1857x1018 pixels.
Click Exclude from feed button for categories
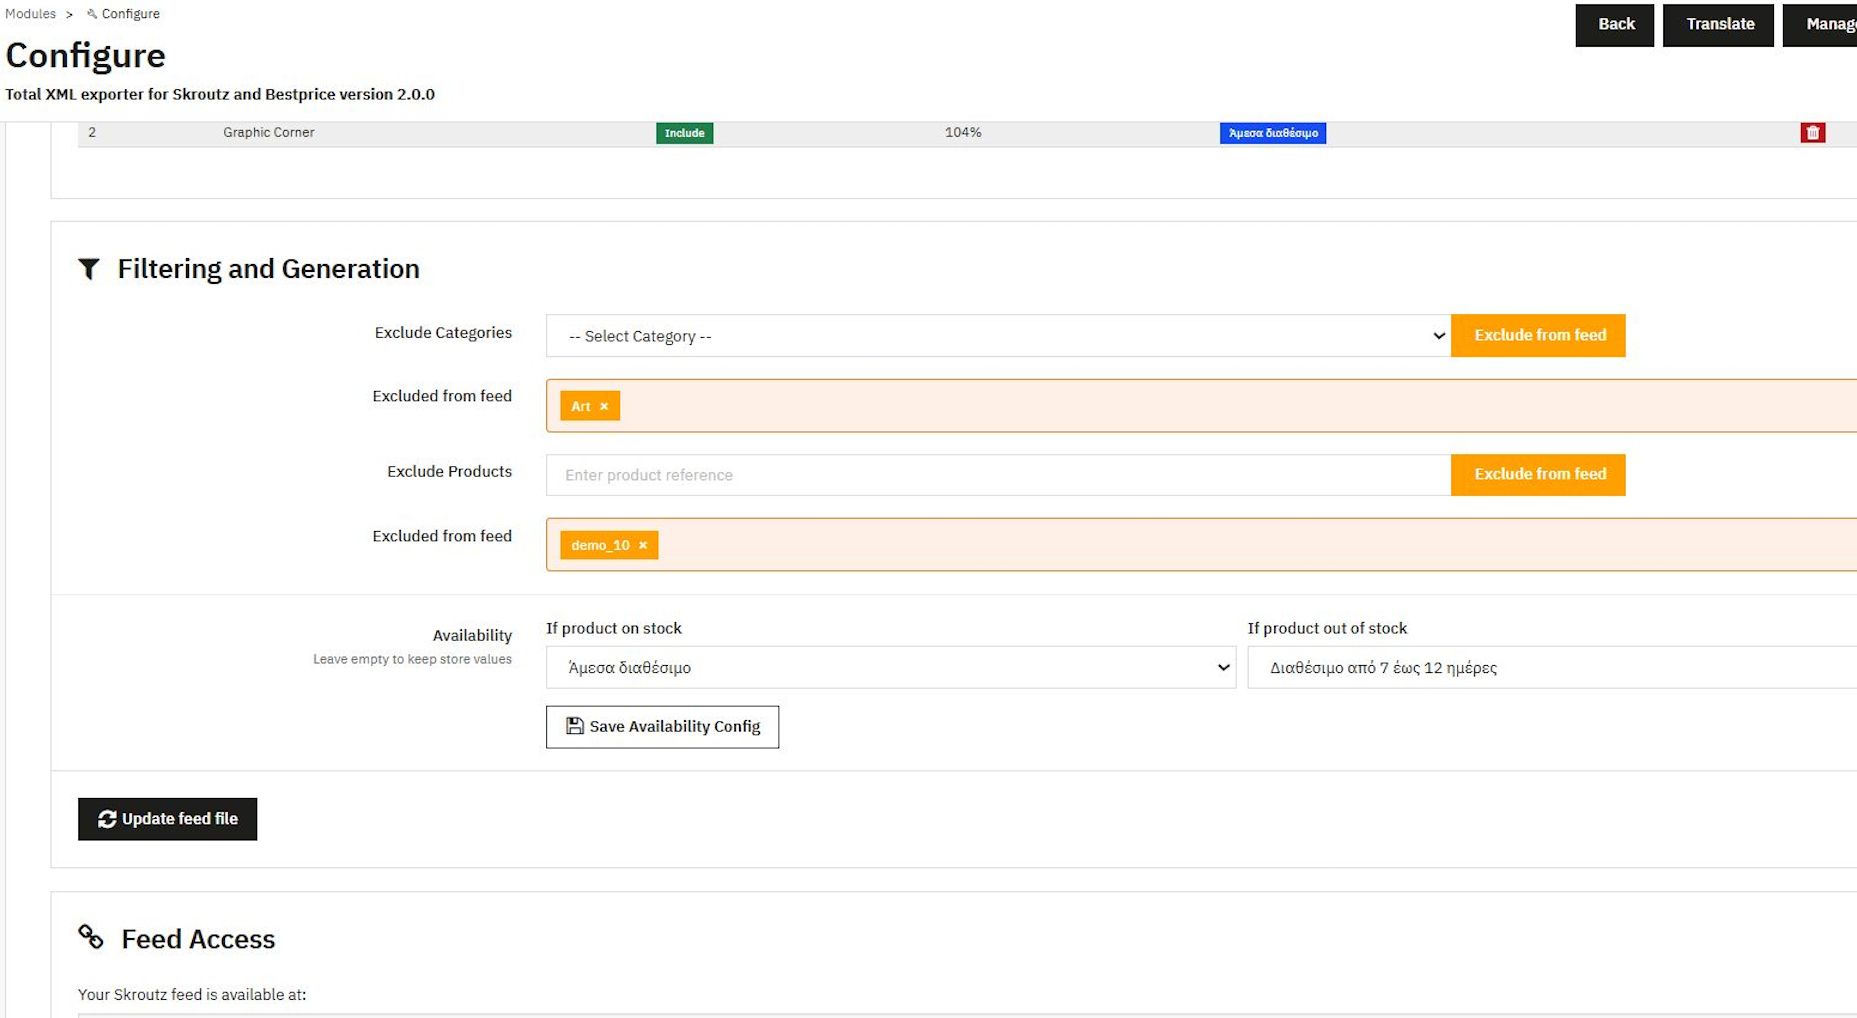tap(1538, 335)
